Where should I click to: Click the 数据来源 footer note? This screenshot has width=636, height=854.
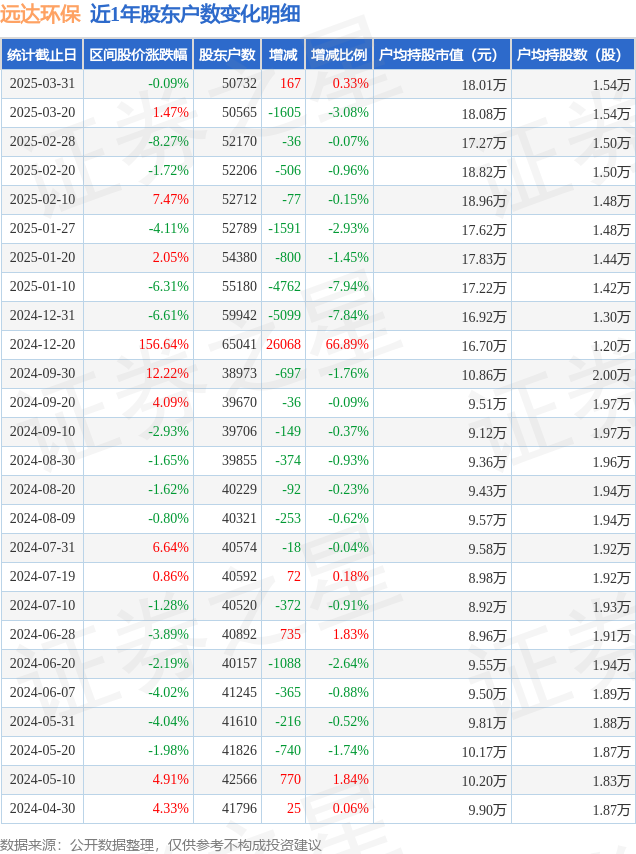tap(161, 844)
